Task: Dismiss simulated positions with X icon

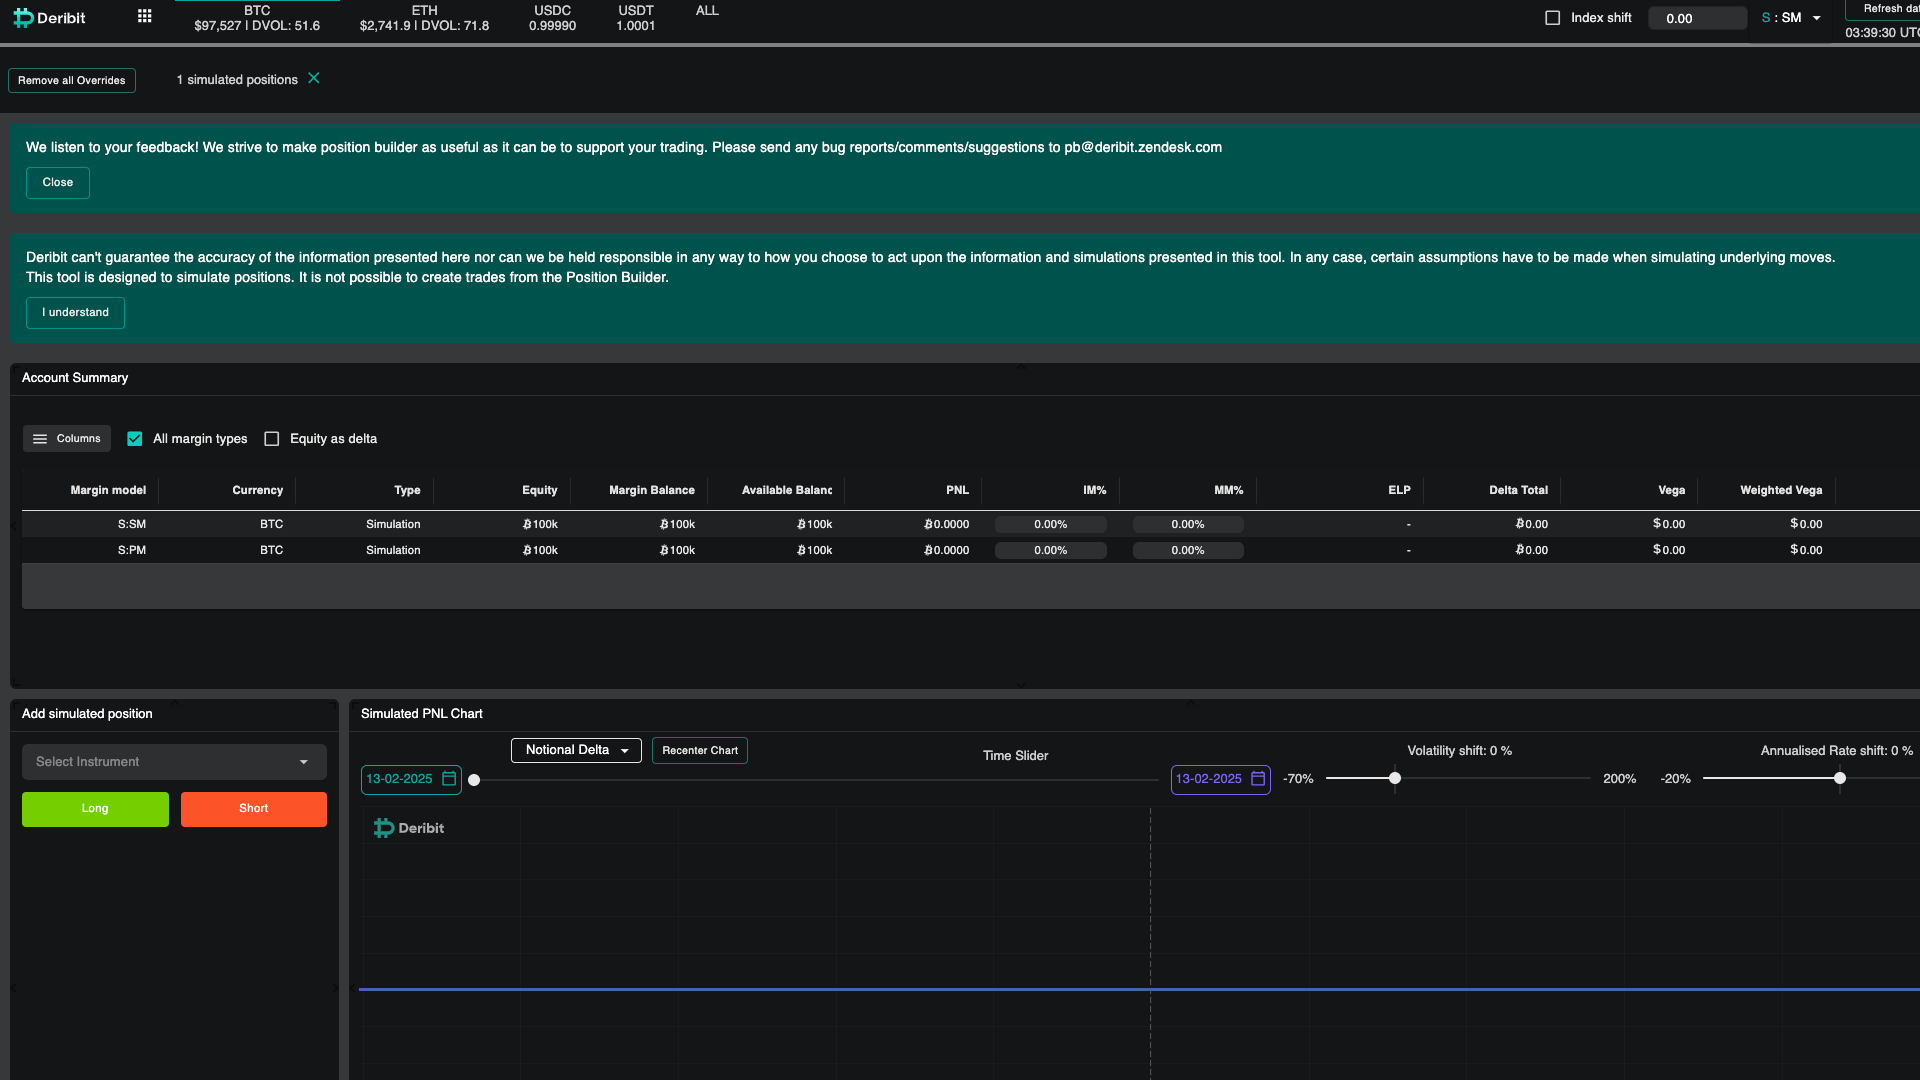Action: [314, 78]
